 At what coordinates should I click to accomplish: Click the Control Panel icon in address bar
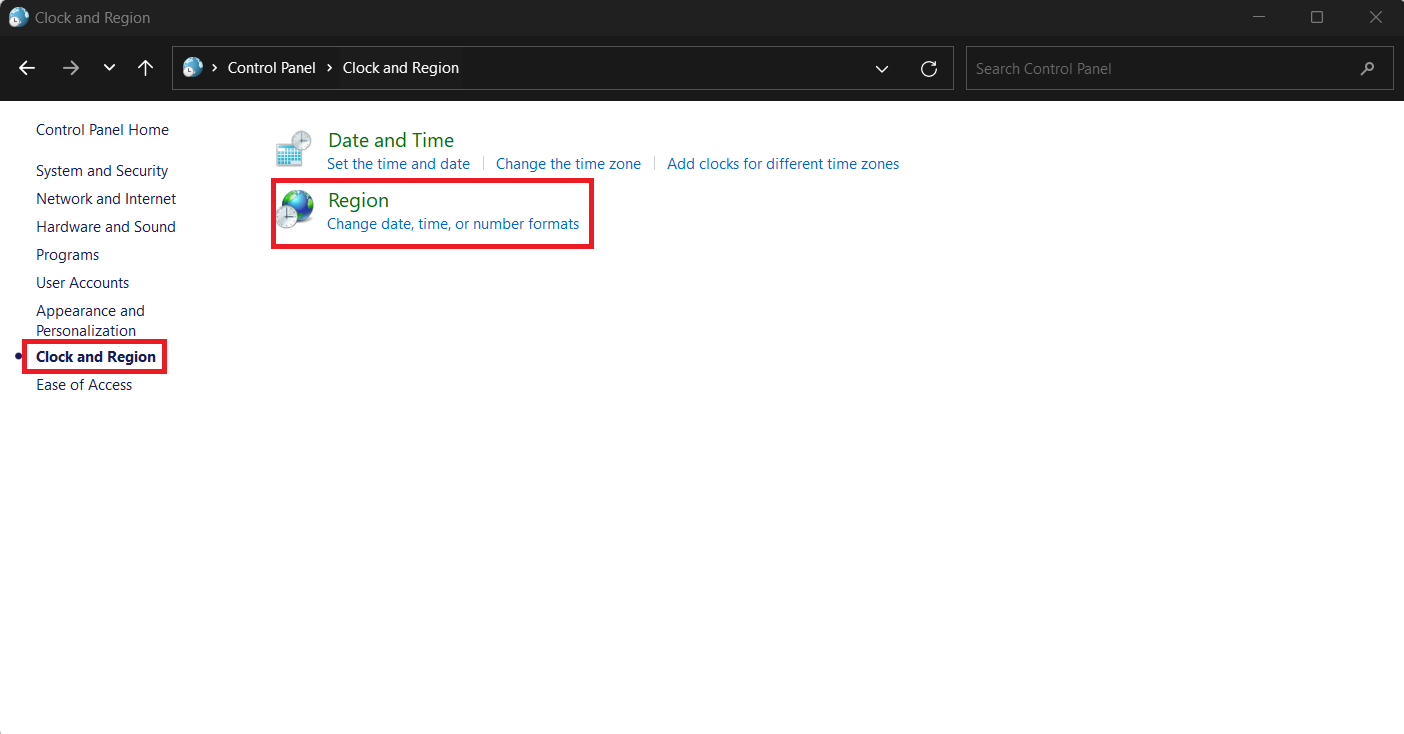193,68
